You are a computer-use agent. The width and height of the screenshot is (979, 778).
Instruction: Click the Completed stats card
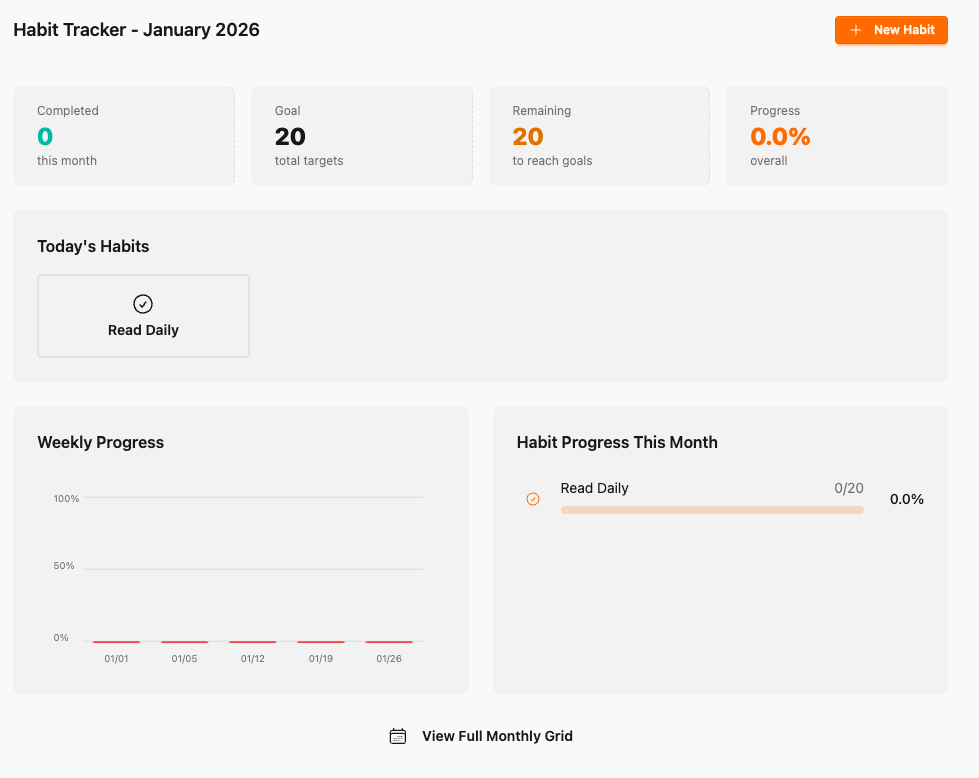[x=123, y=135]
